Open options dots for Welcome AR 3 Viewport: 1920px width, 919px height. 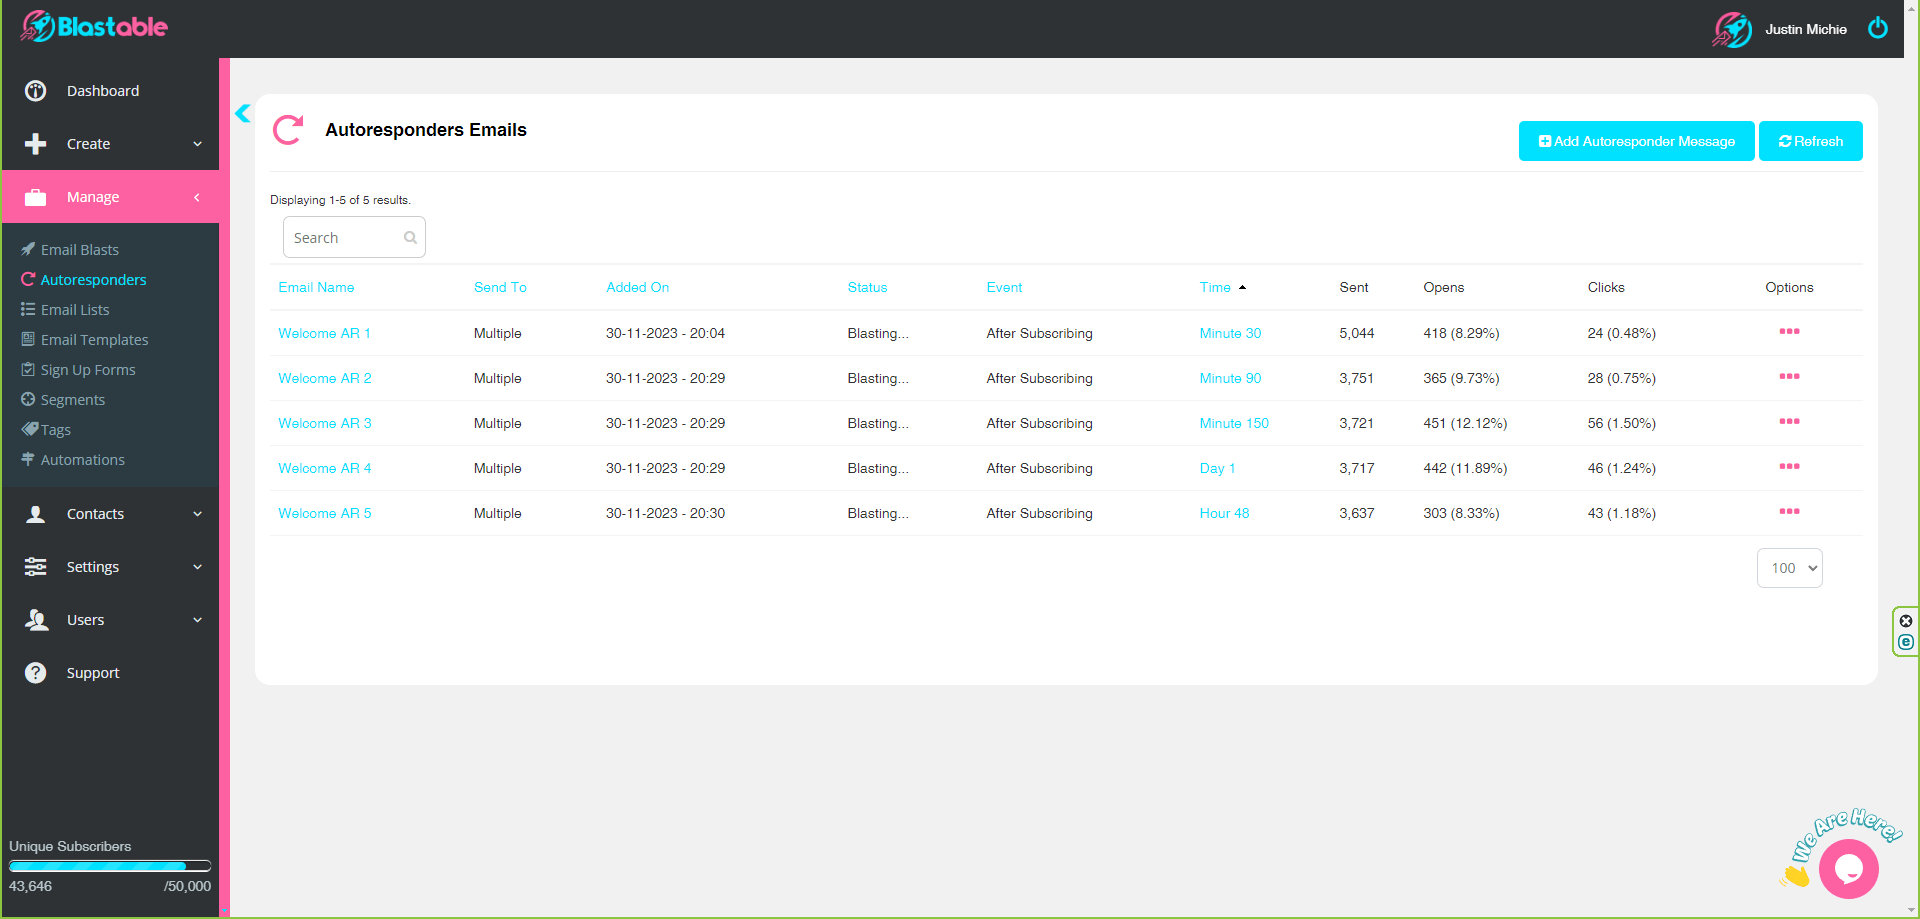click(1789, 422)
